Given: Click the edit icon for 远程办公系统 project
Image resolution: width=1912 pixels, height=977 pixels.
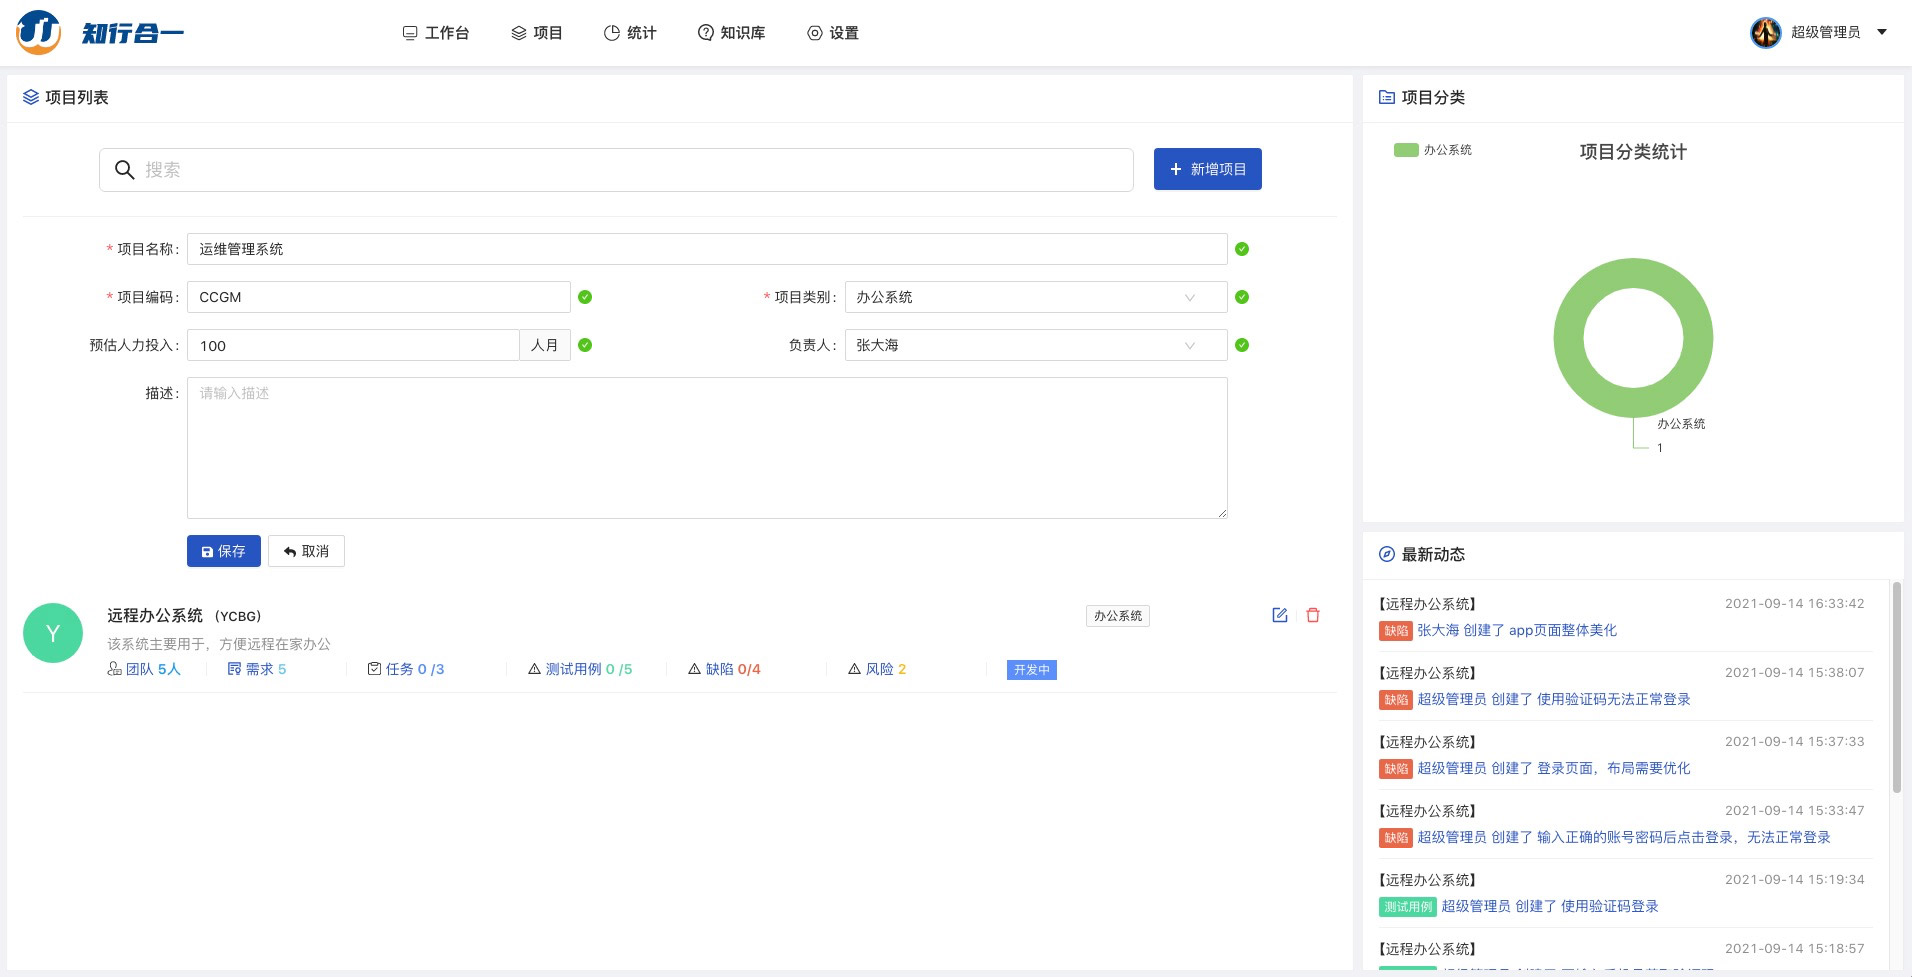Looking at the screenshot, I should pos(1279,615).
